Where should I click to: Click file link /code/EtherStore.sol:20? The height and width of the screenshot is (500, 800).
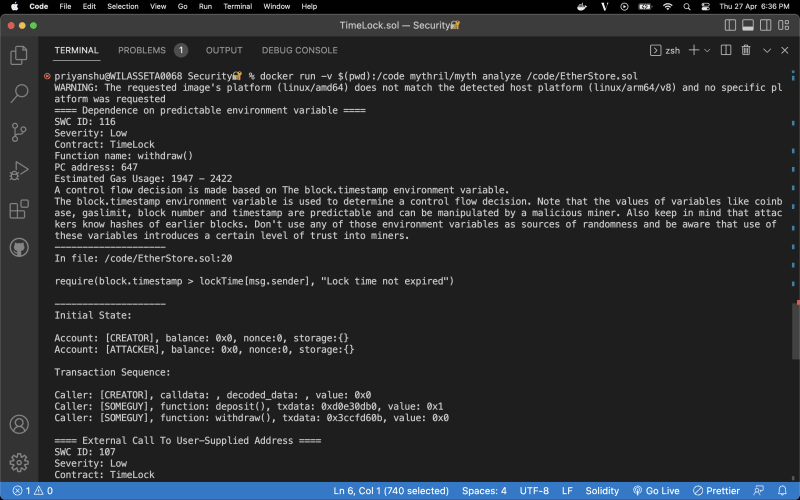[x=168, y=258]
